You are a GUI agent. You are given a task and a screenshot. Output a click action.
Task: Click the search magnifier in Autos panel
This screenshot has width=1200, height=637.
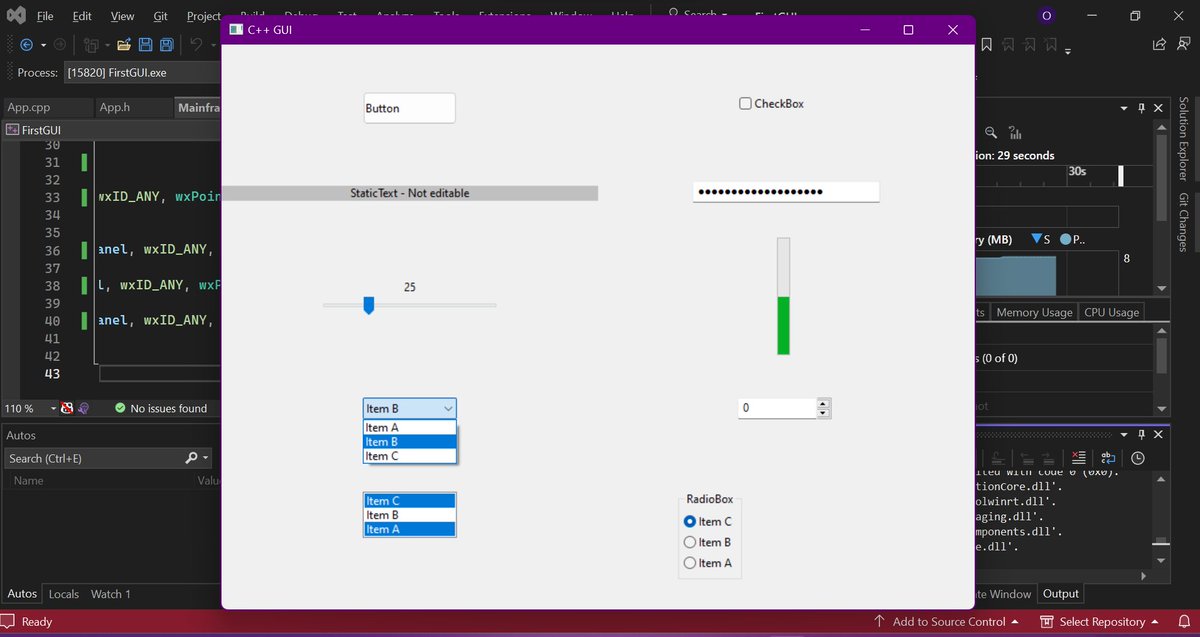[192, 458]
